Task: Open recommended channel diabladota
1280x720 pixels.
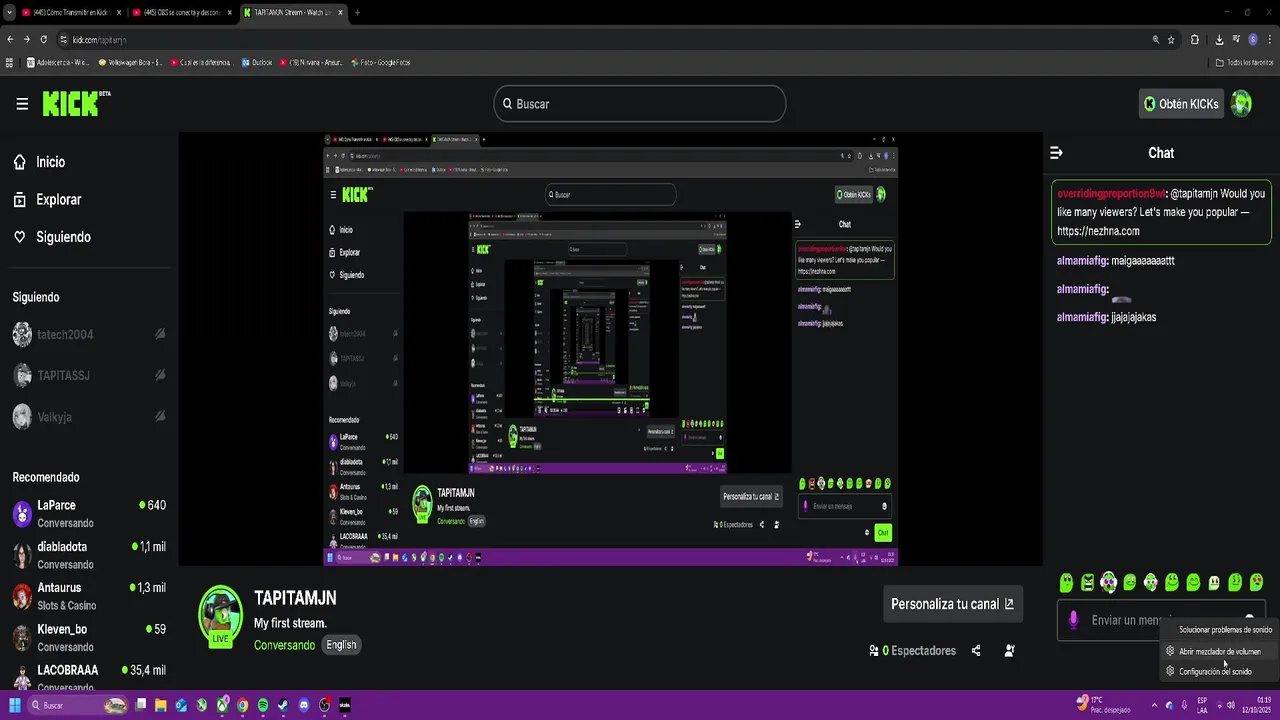Action: (x=88, y=555)
